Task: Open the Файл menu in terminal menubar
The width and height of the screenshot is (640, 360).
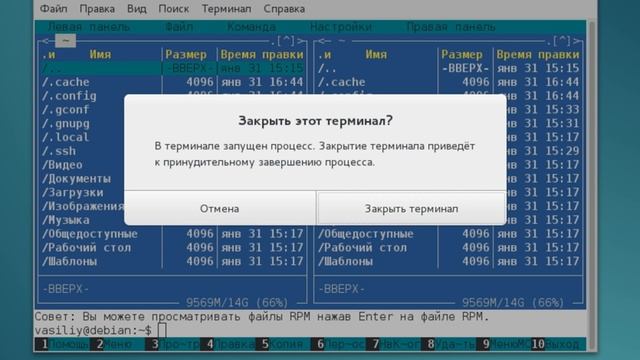Action: coord(53,9)
